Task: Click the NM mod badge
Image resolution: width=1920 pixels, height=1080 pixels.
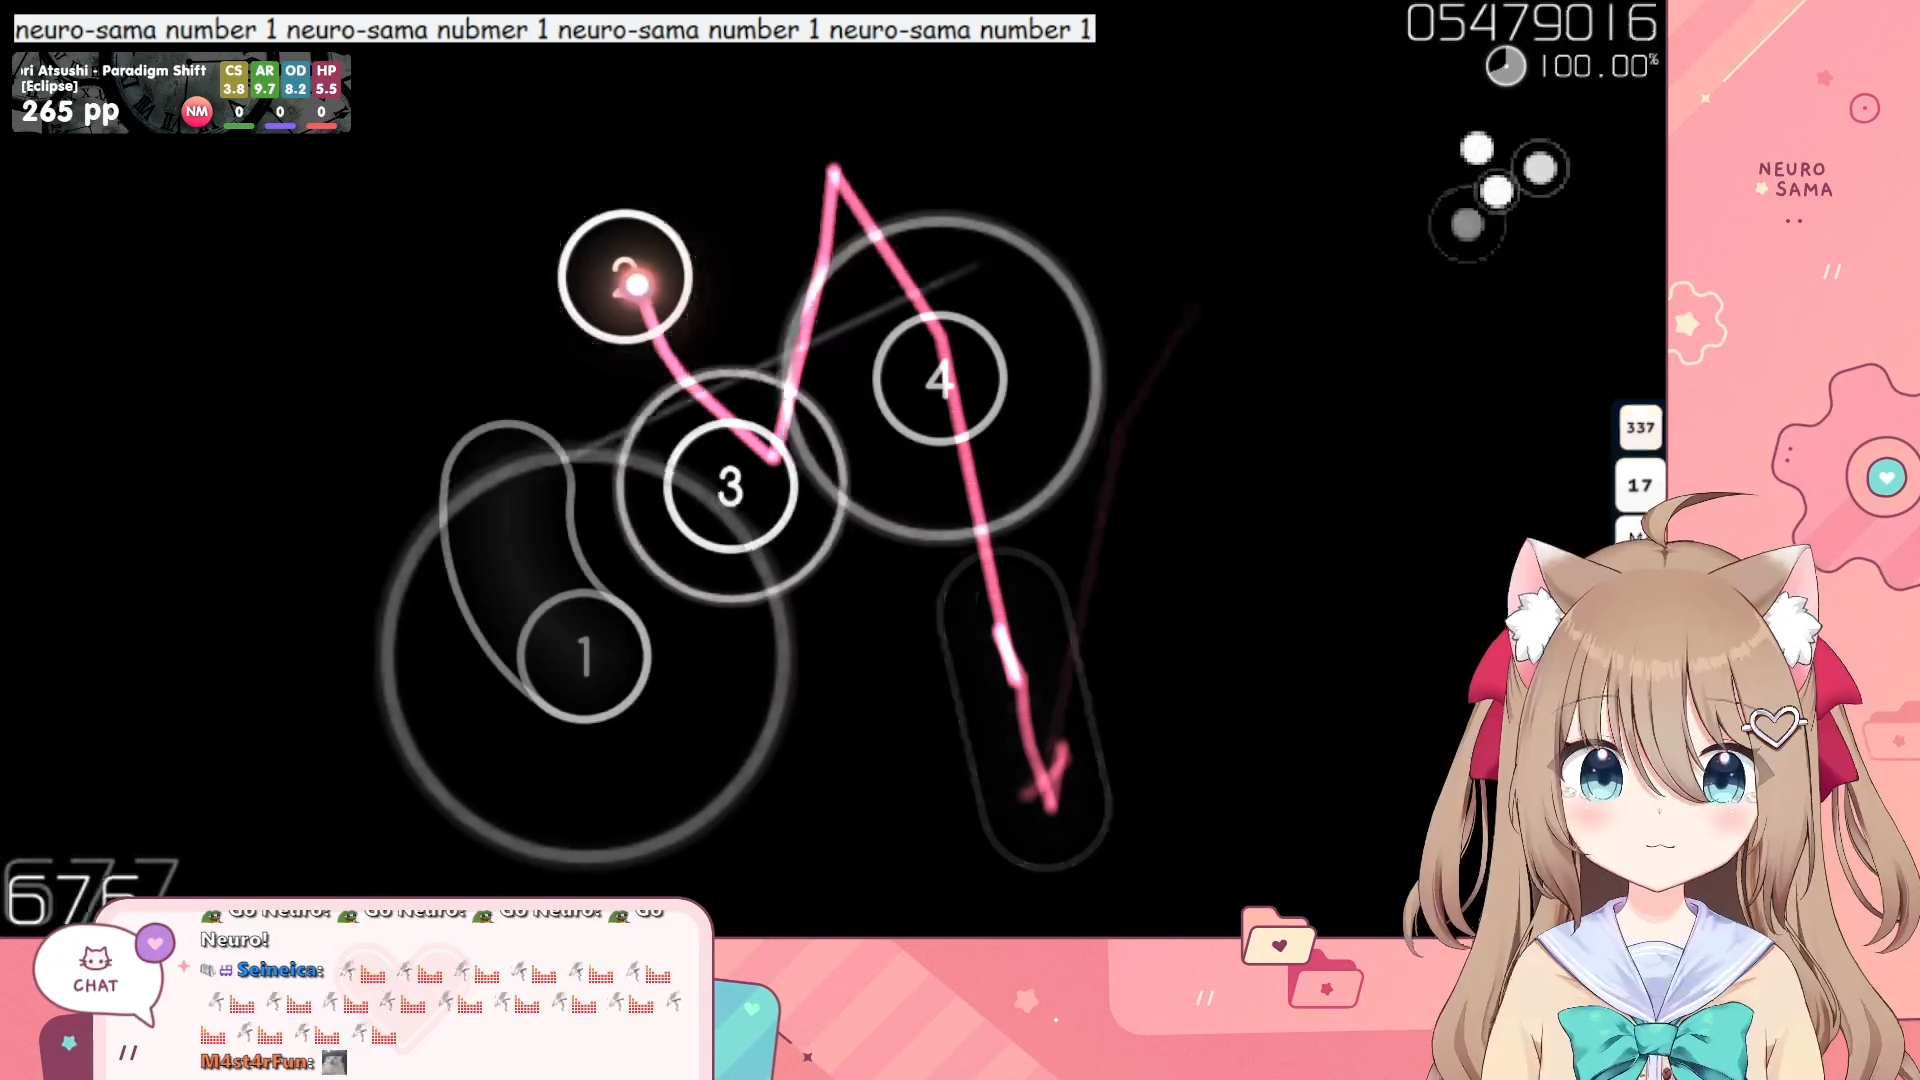Action: click(197, 112)
